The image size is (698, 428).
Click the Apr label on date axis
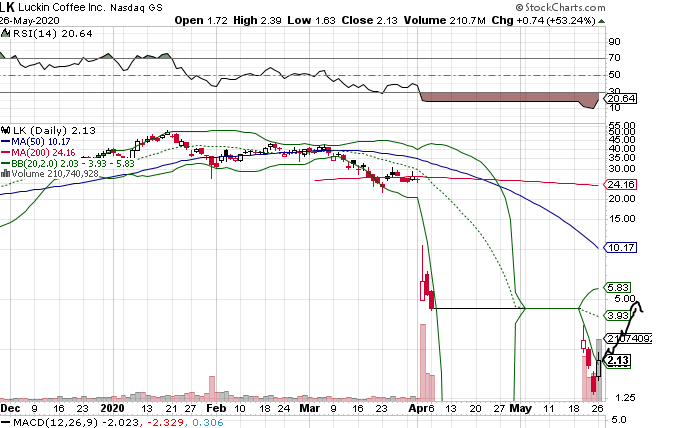pos(418,408)
